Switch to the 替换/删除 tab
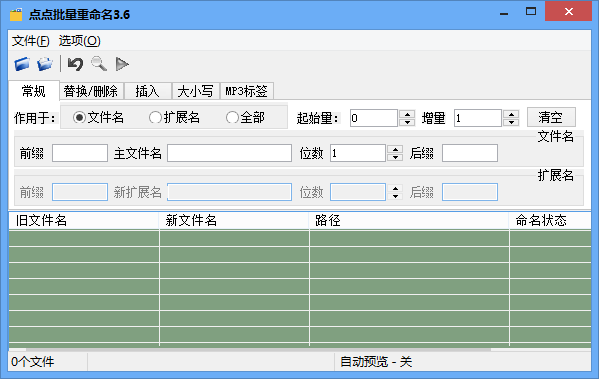Image resolution: width=599 pixels, height=379 pixels. point(91,91)
